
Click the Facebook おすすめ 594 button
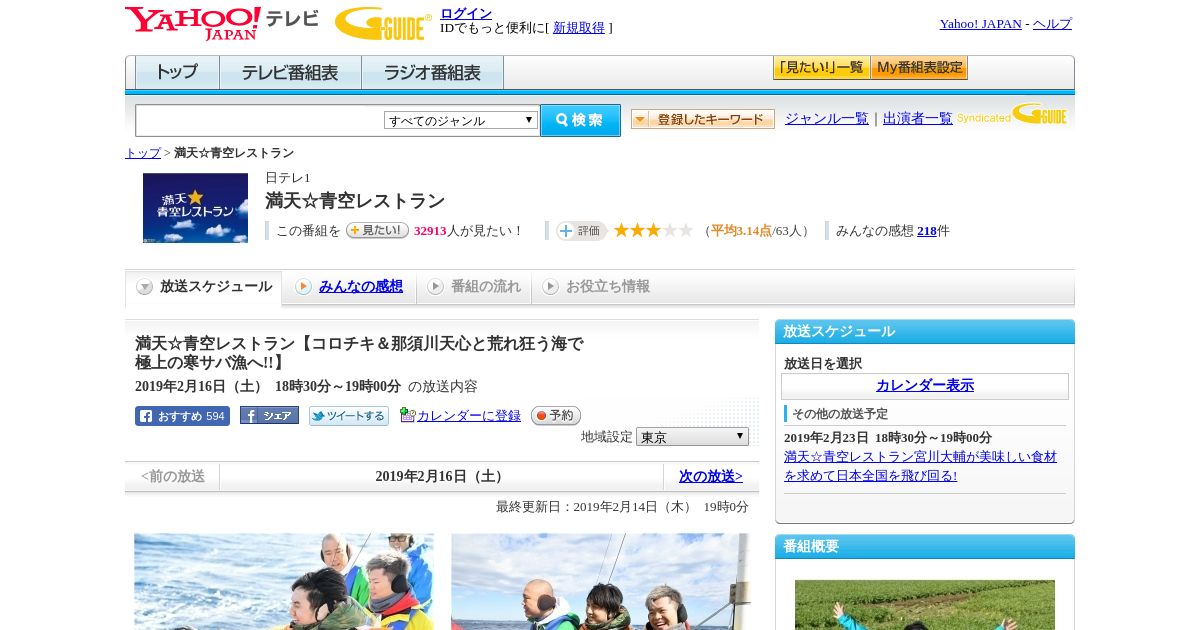[x=182, y=416]
